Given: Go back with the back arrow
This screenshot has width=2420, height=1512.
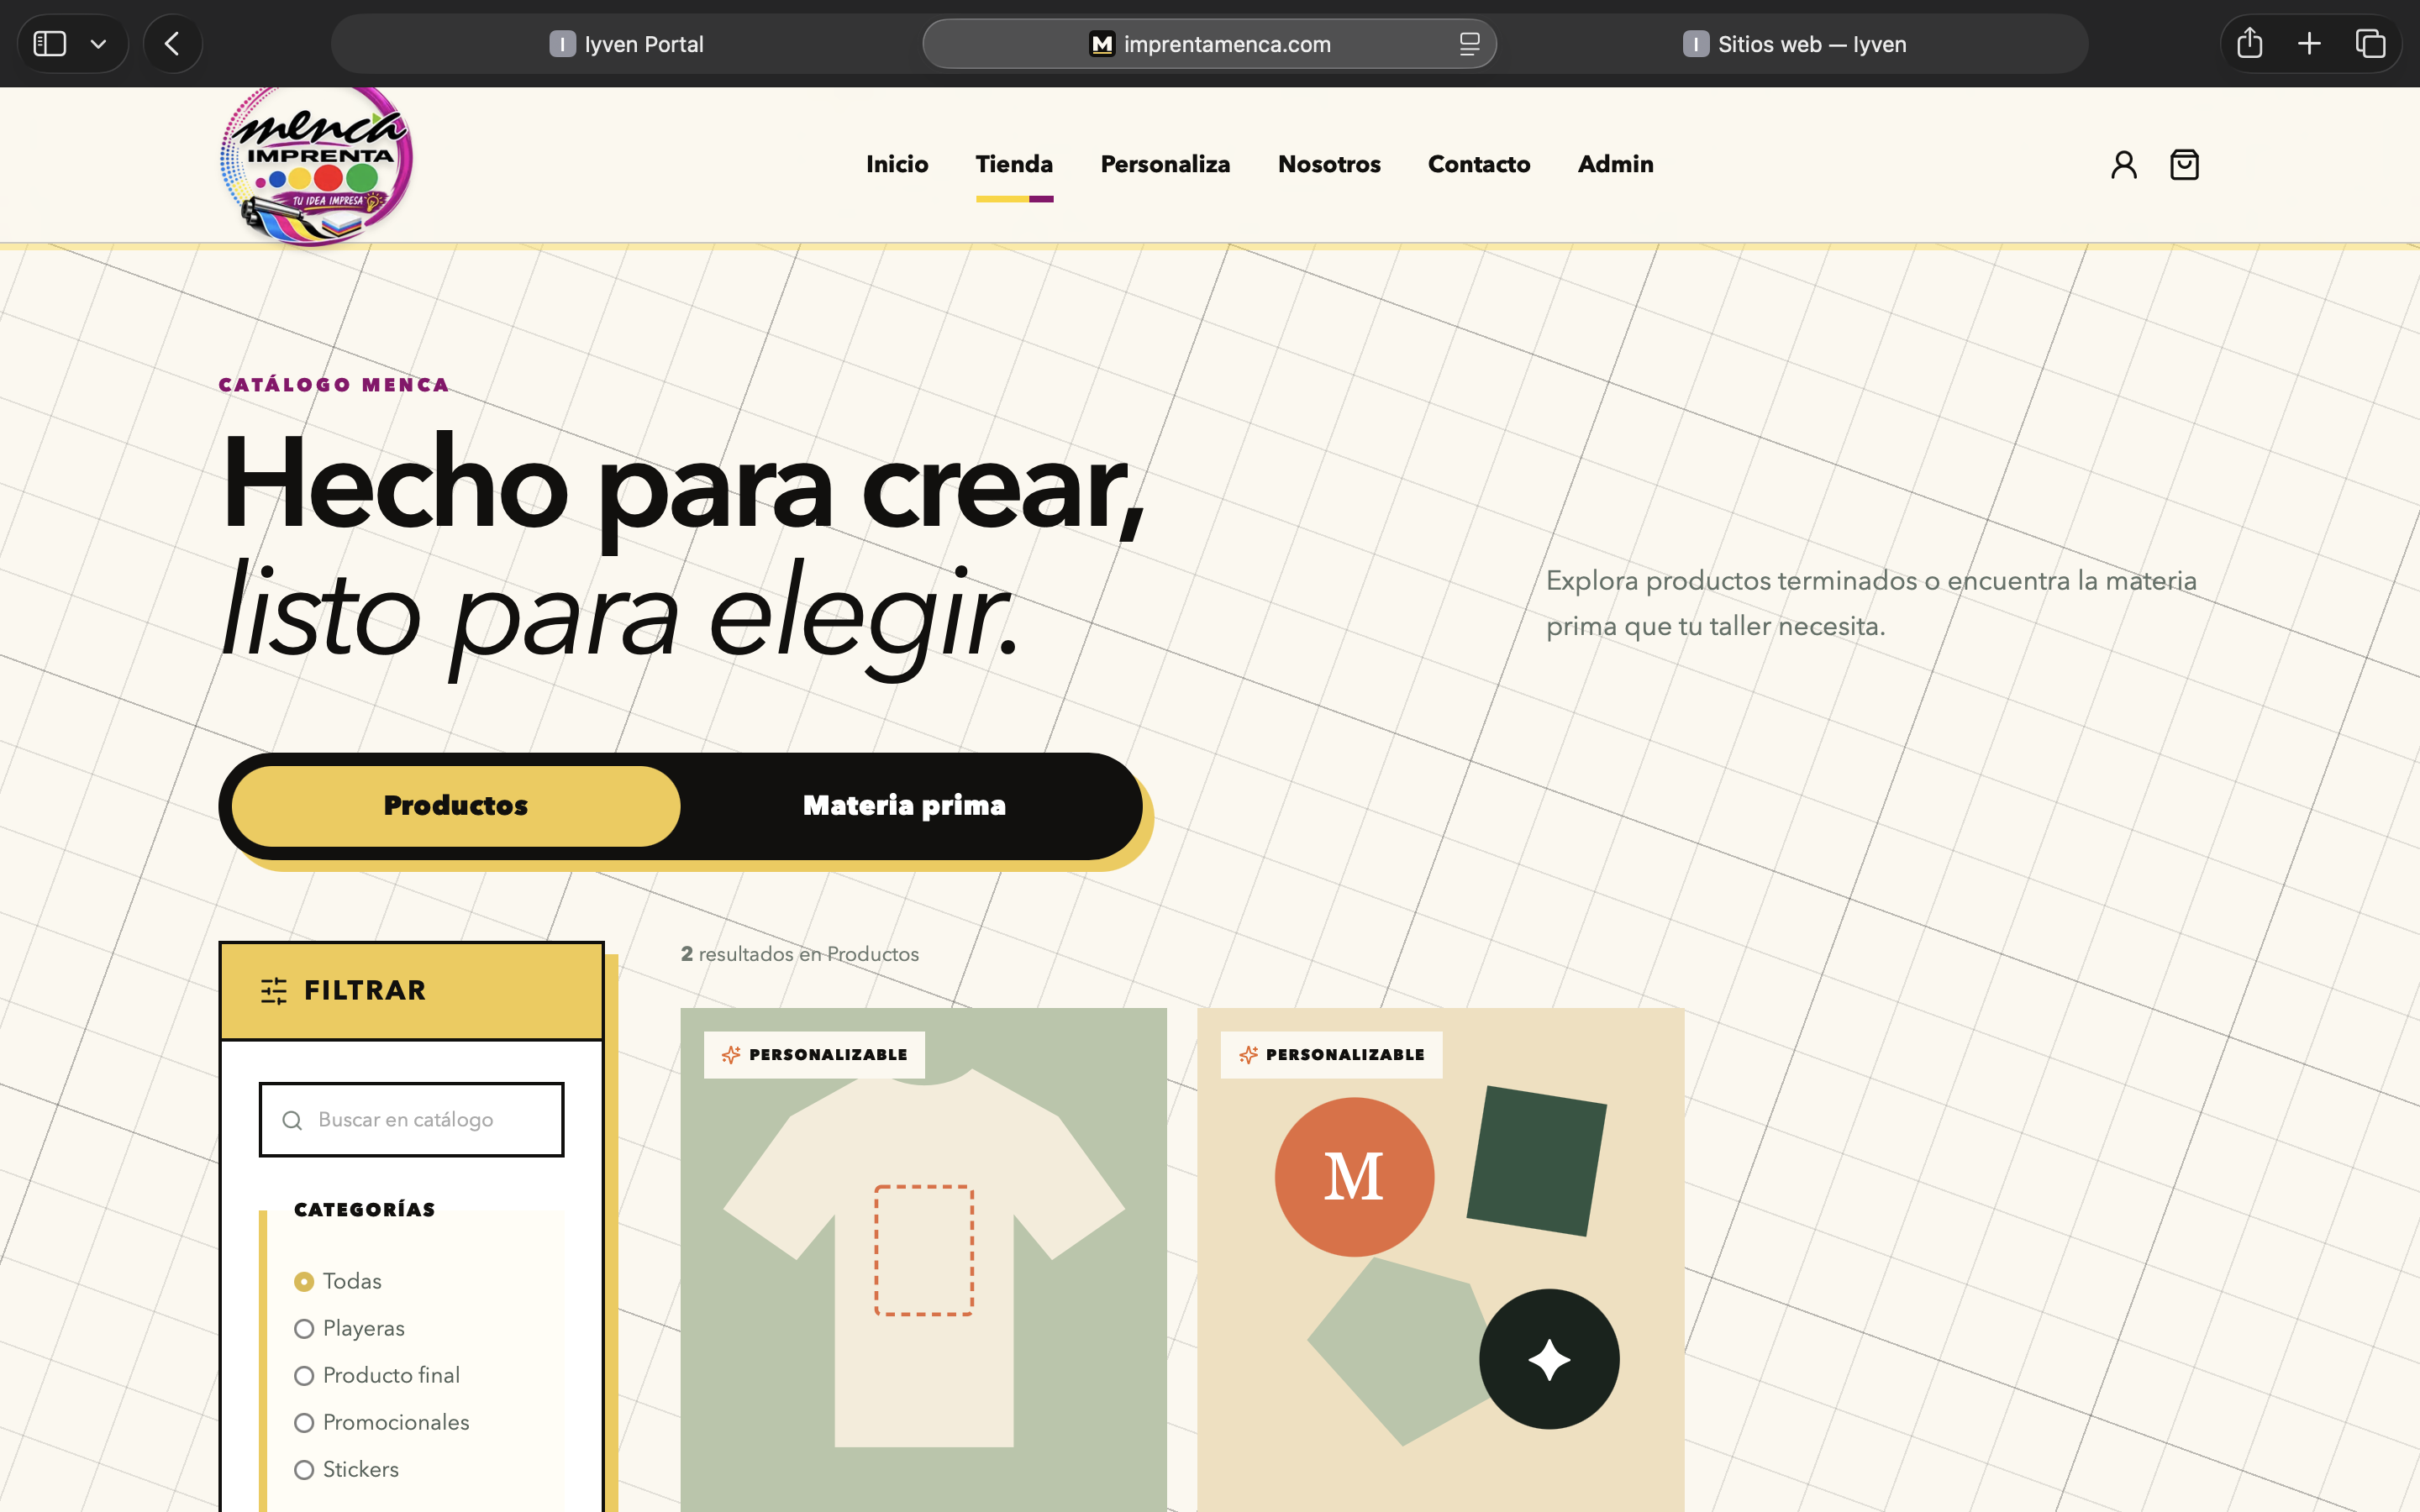Looking at the screenshot, I should click(x=172, y=44).
